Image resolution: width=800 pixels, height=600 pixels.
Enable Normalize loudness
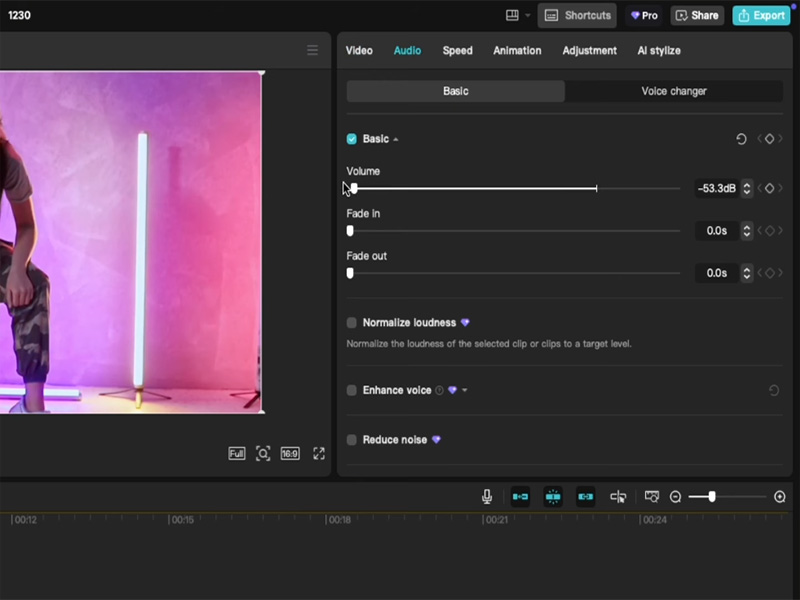[351, 323]
